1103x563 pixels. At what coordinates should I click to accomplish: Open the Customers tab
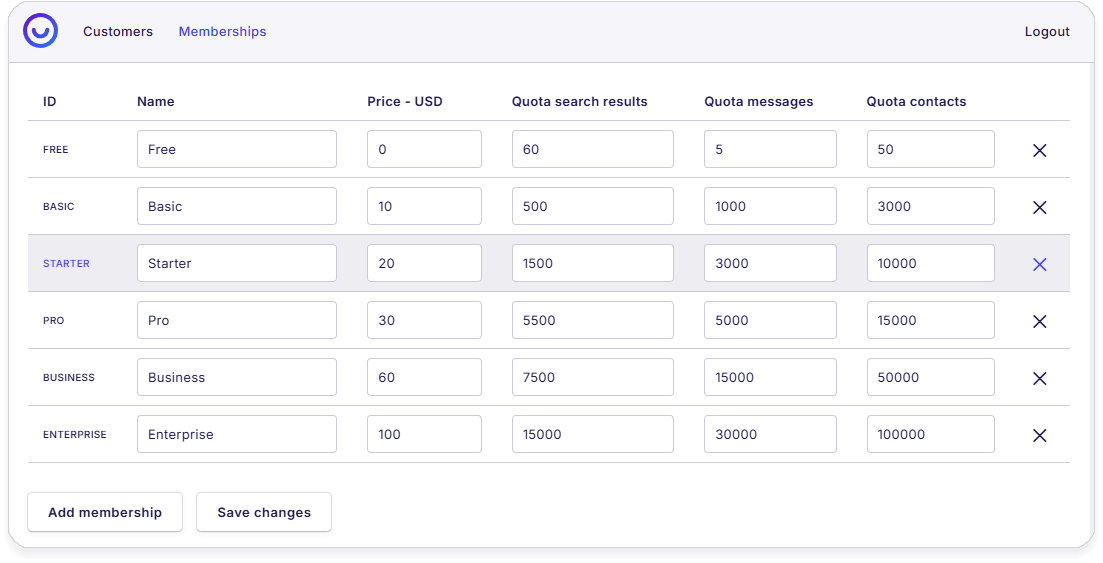[x=118, y=32]
